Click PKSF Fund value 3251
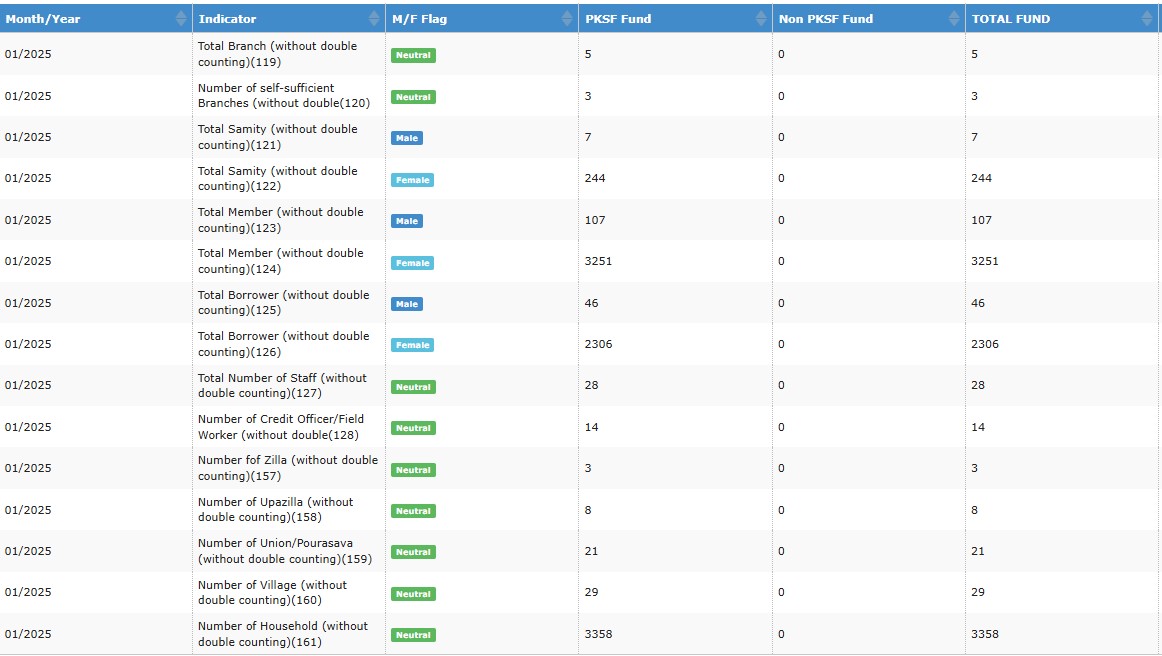Screen dimensions: 1162x656 (x=598, y=261)
